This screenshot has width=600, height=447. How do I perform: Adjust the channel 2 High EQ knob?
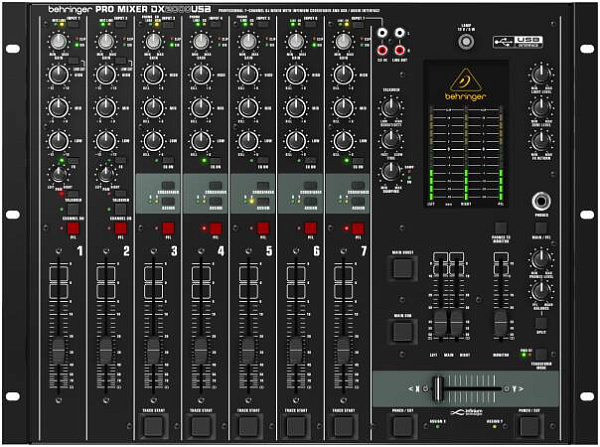(106, 75)
